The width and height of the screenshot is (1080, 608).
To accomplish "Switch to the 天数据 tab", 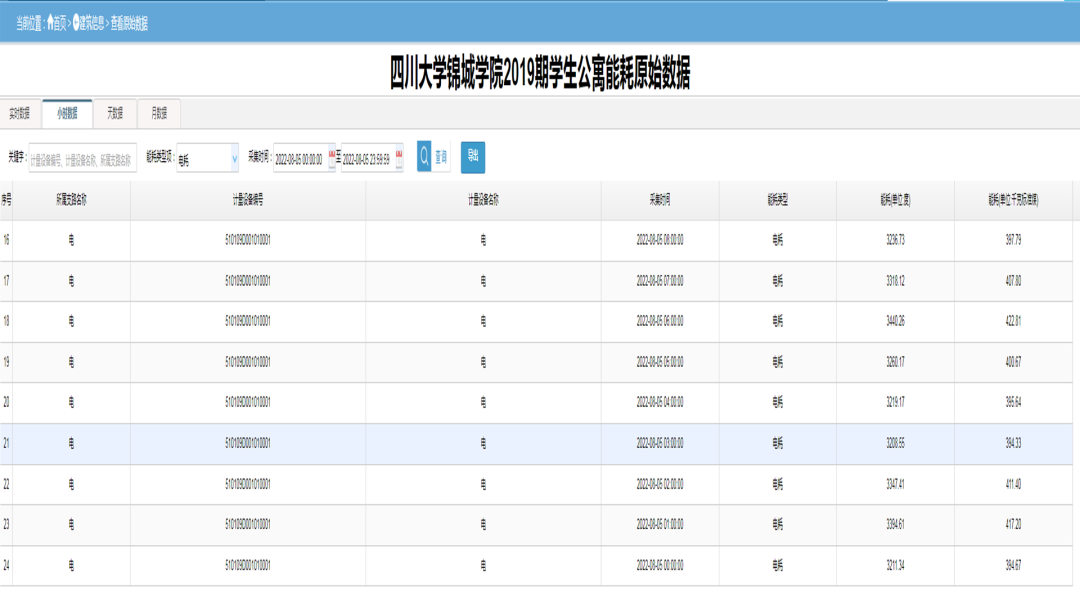I will [x=114, y=114].
